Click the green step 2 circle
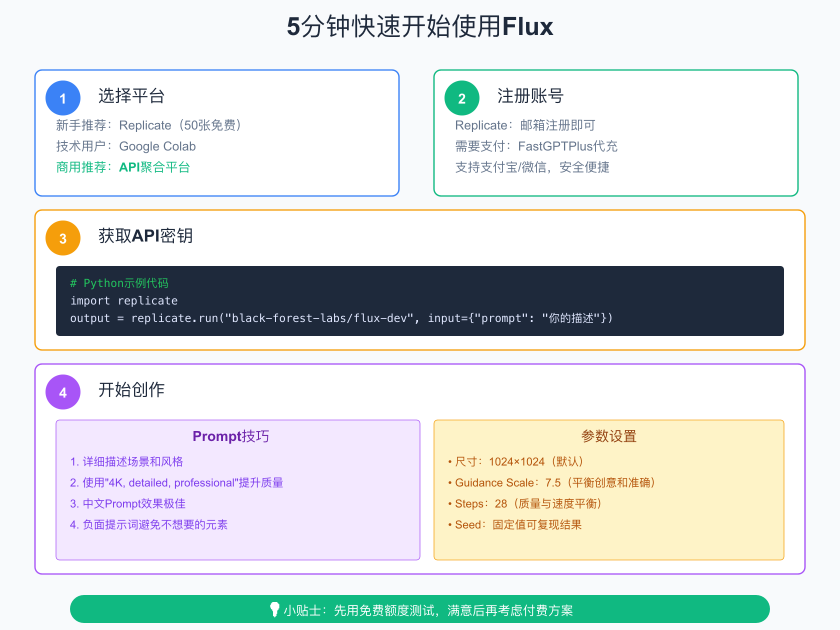 click(462, 98)
